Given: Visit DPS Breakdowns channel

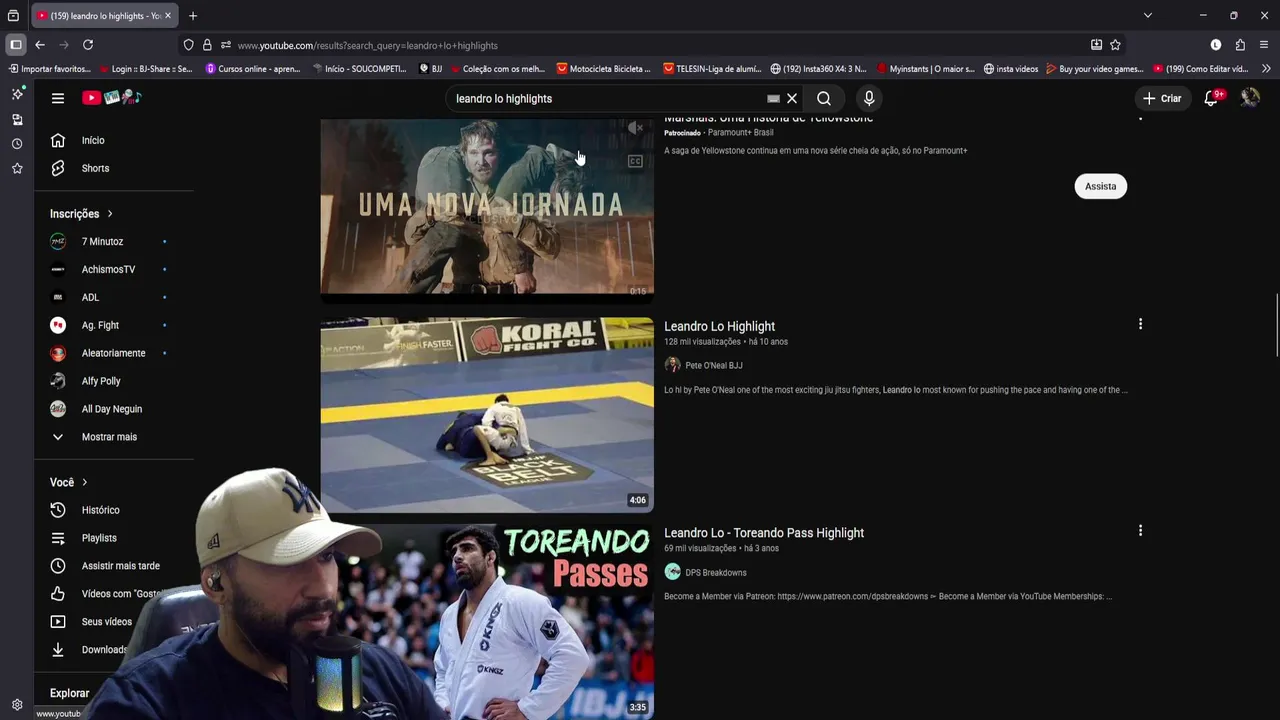Looking at the screenshot, I should tap(715, 572).
